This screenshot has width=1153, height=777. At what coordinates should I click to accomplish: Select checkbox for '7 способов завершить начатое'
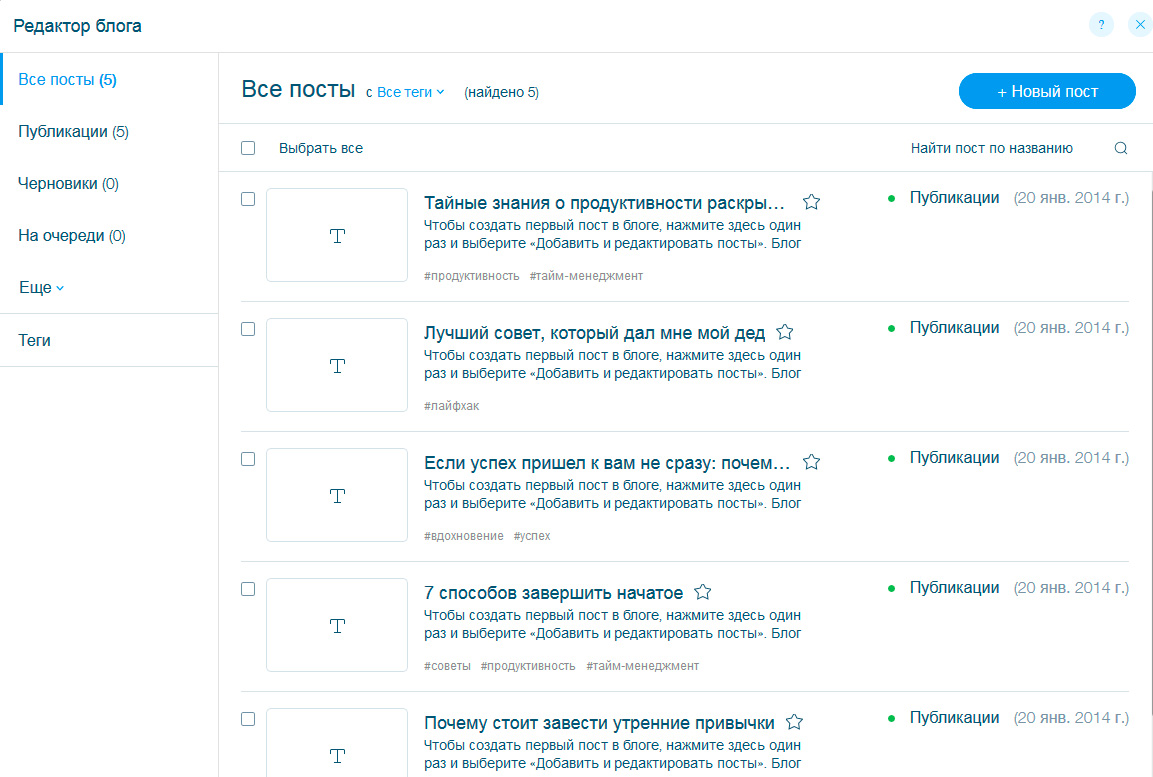click(248, 589)
